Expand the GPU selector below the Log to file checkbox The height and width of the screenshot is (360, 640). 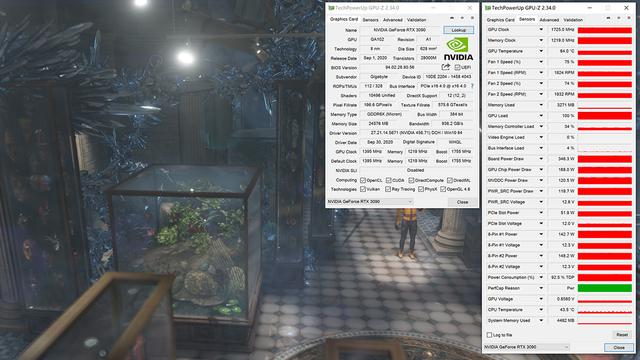pyautogui.click(x=527, y=347)
